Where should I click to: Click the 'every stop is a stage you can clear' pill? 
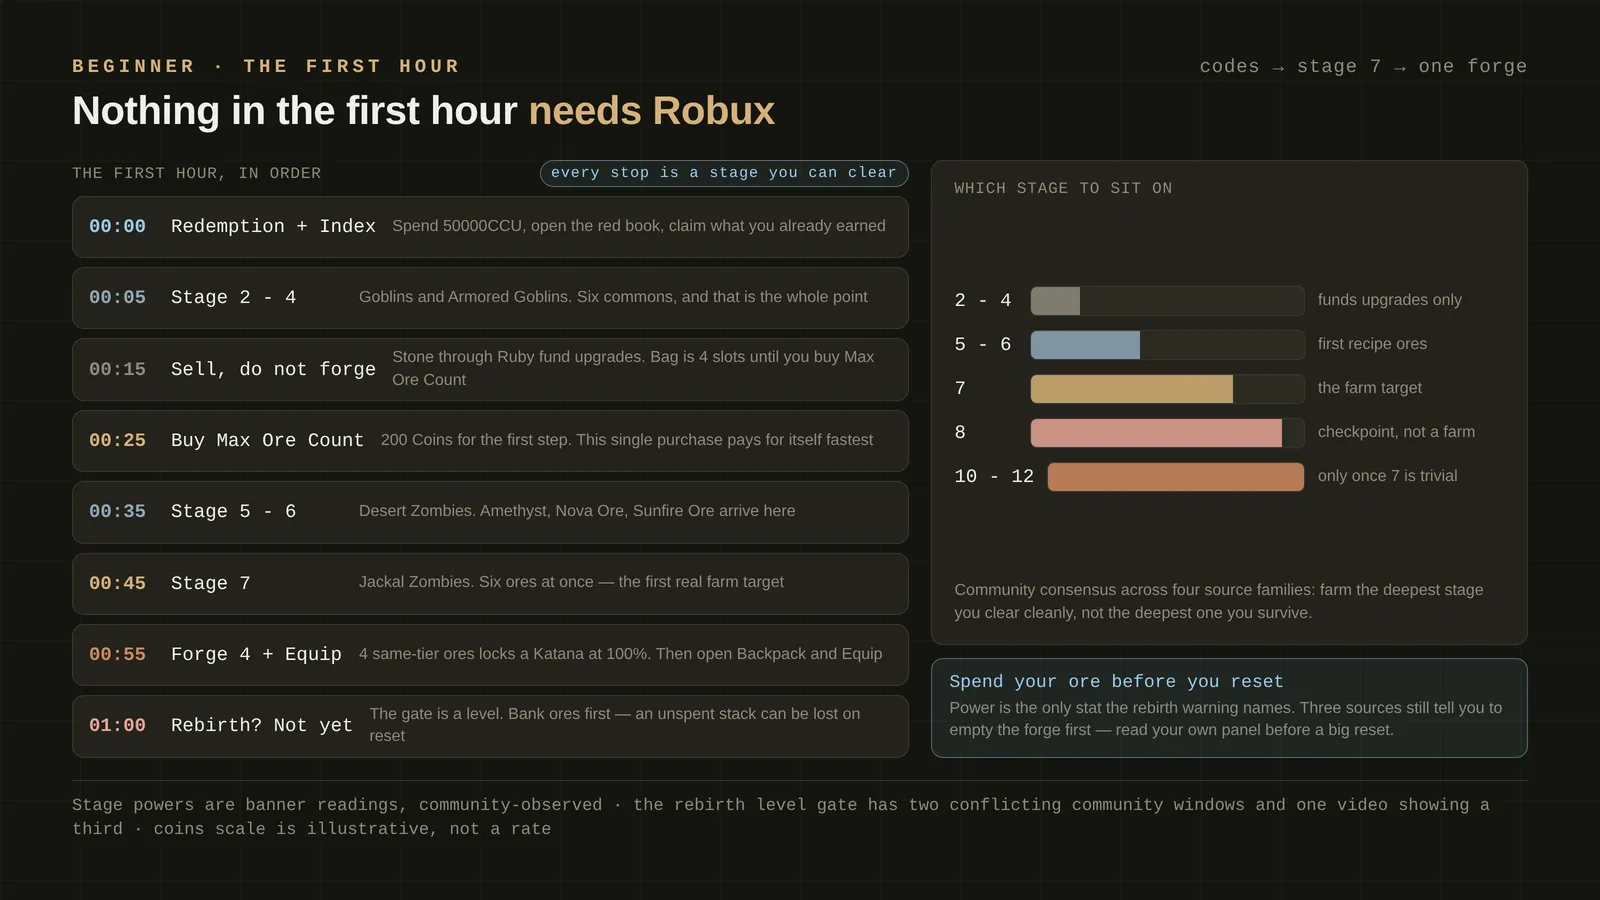click(x=724, y=173)
